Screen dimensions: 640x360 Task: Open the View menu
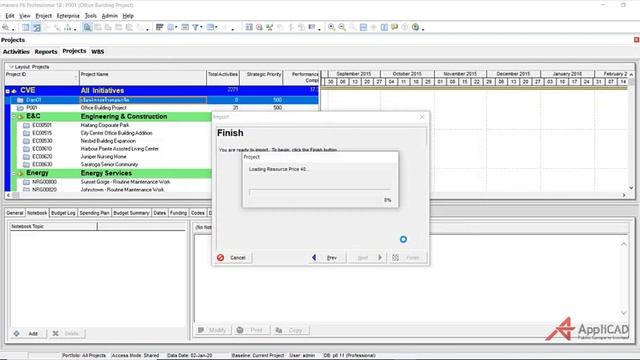click(x=25, y=16)
